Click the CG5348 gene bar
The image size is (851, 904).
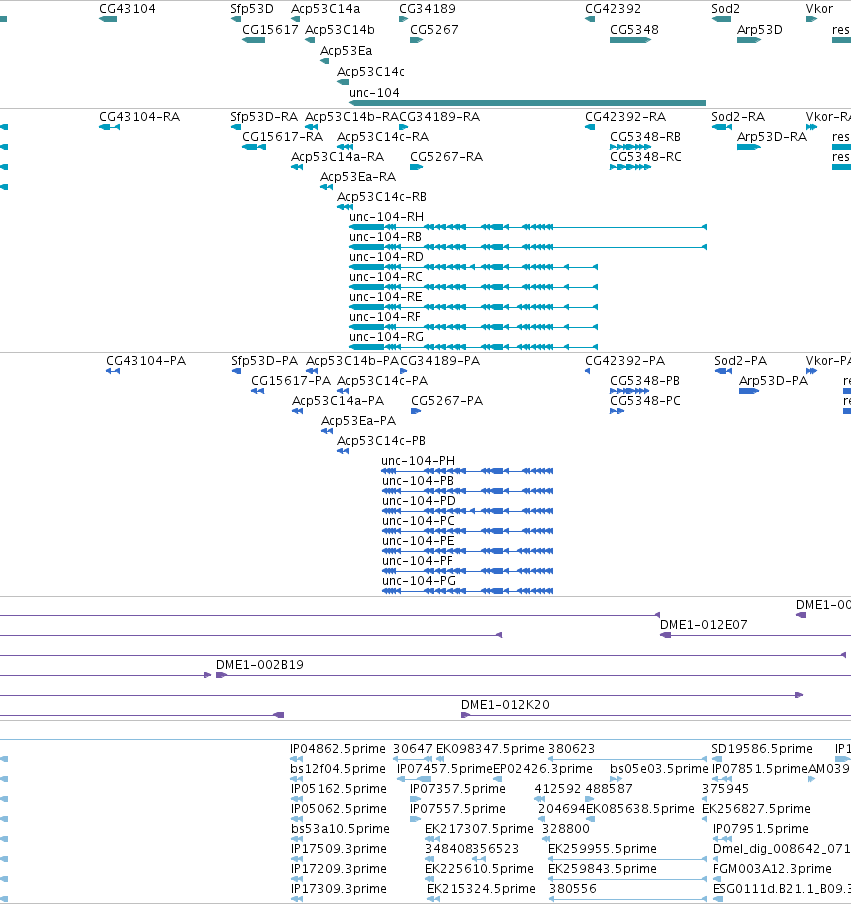(630, 40)
